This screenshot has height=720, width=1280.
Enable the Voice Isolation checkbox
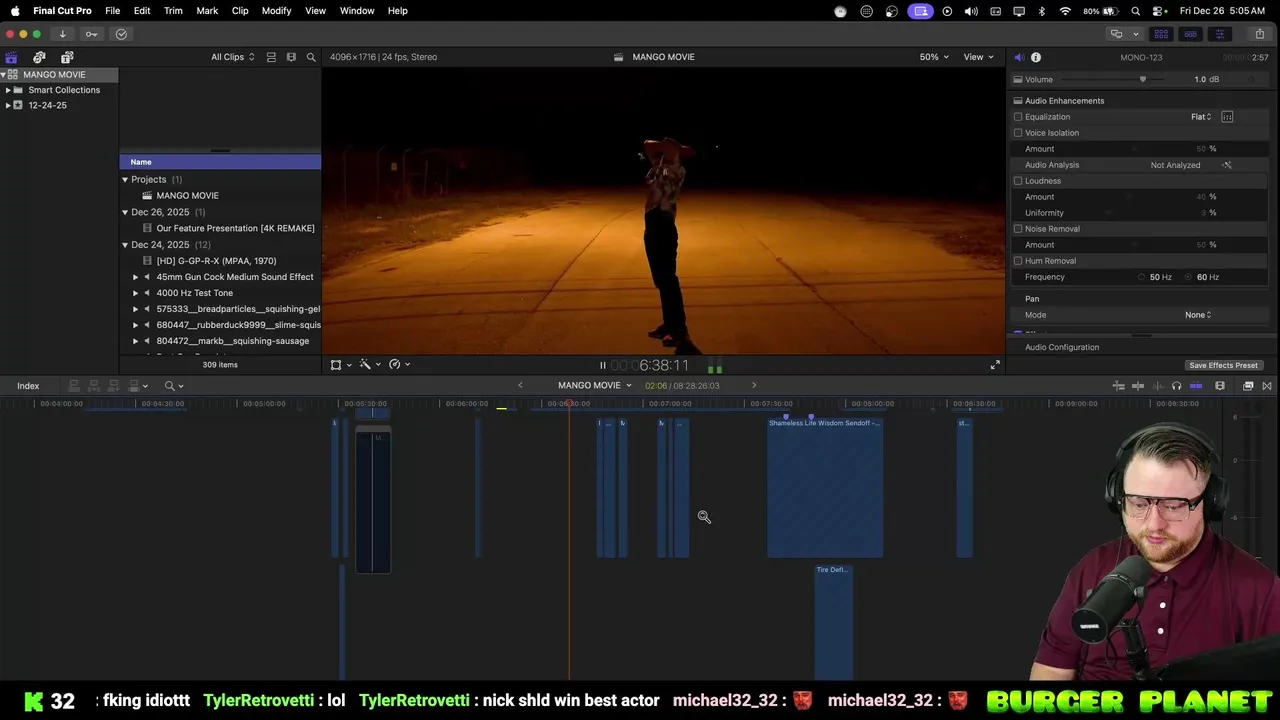(1018, 133)
